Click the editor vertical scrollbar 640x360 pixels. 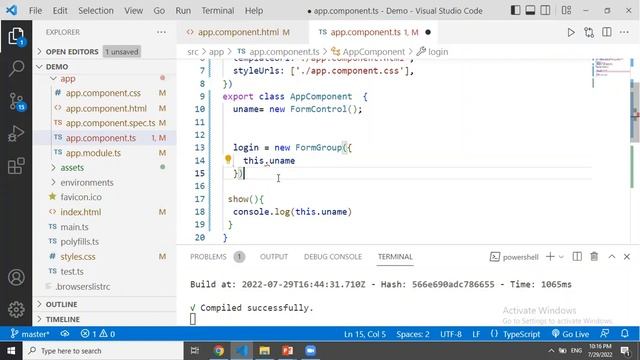pyautogui.click(x=635, y=112)
